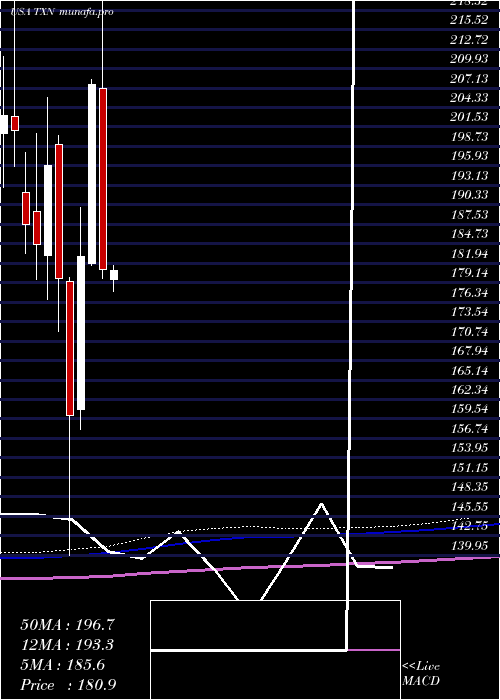Click the 173.54 price axis label
The height and width of the screenshot is (700, 500).
point(469,312)
